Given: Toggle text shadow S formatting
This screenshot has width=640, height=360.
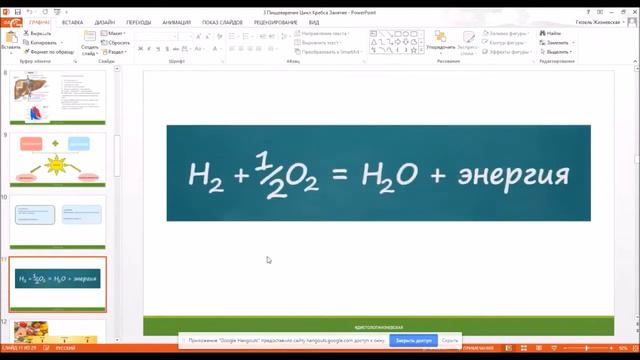Looking at the screenshot, I should coord(167,49).
